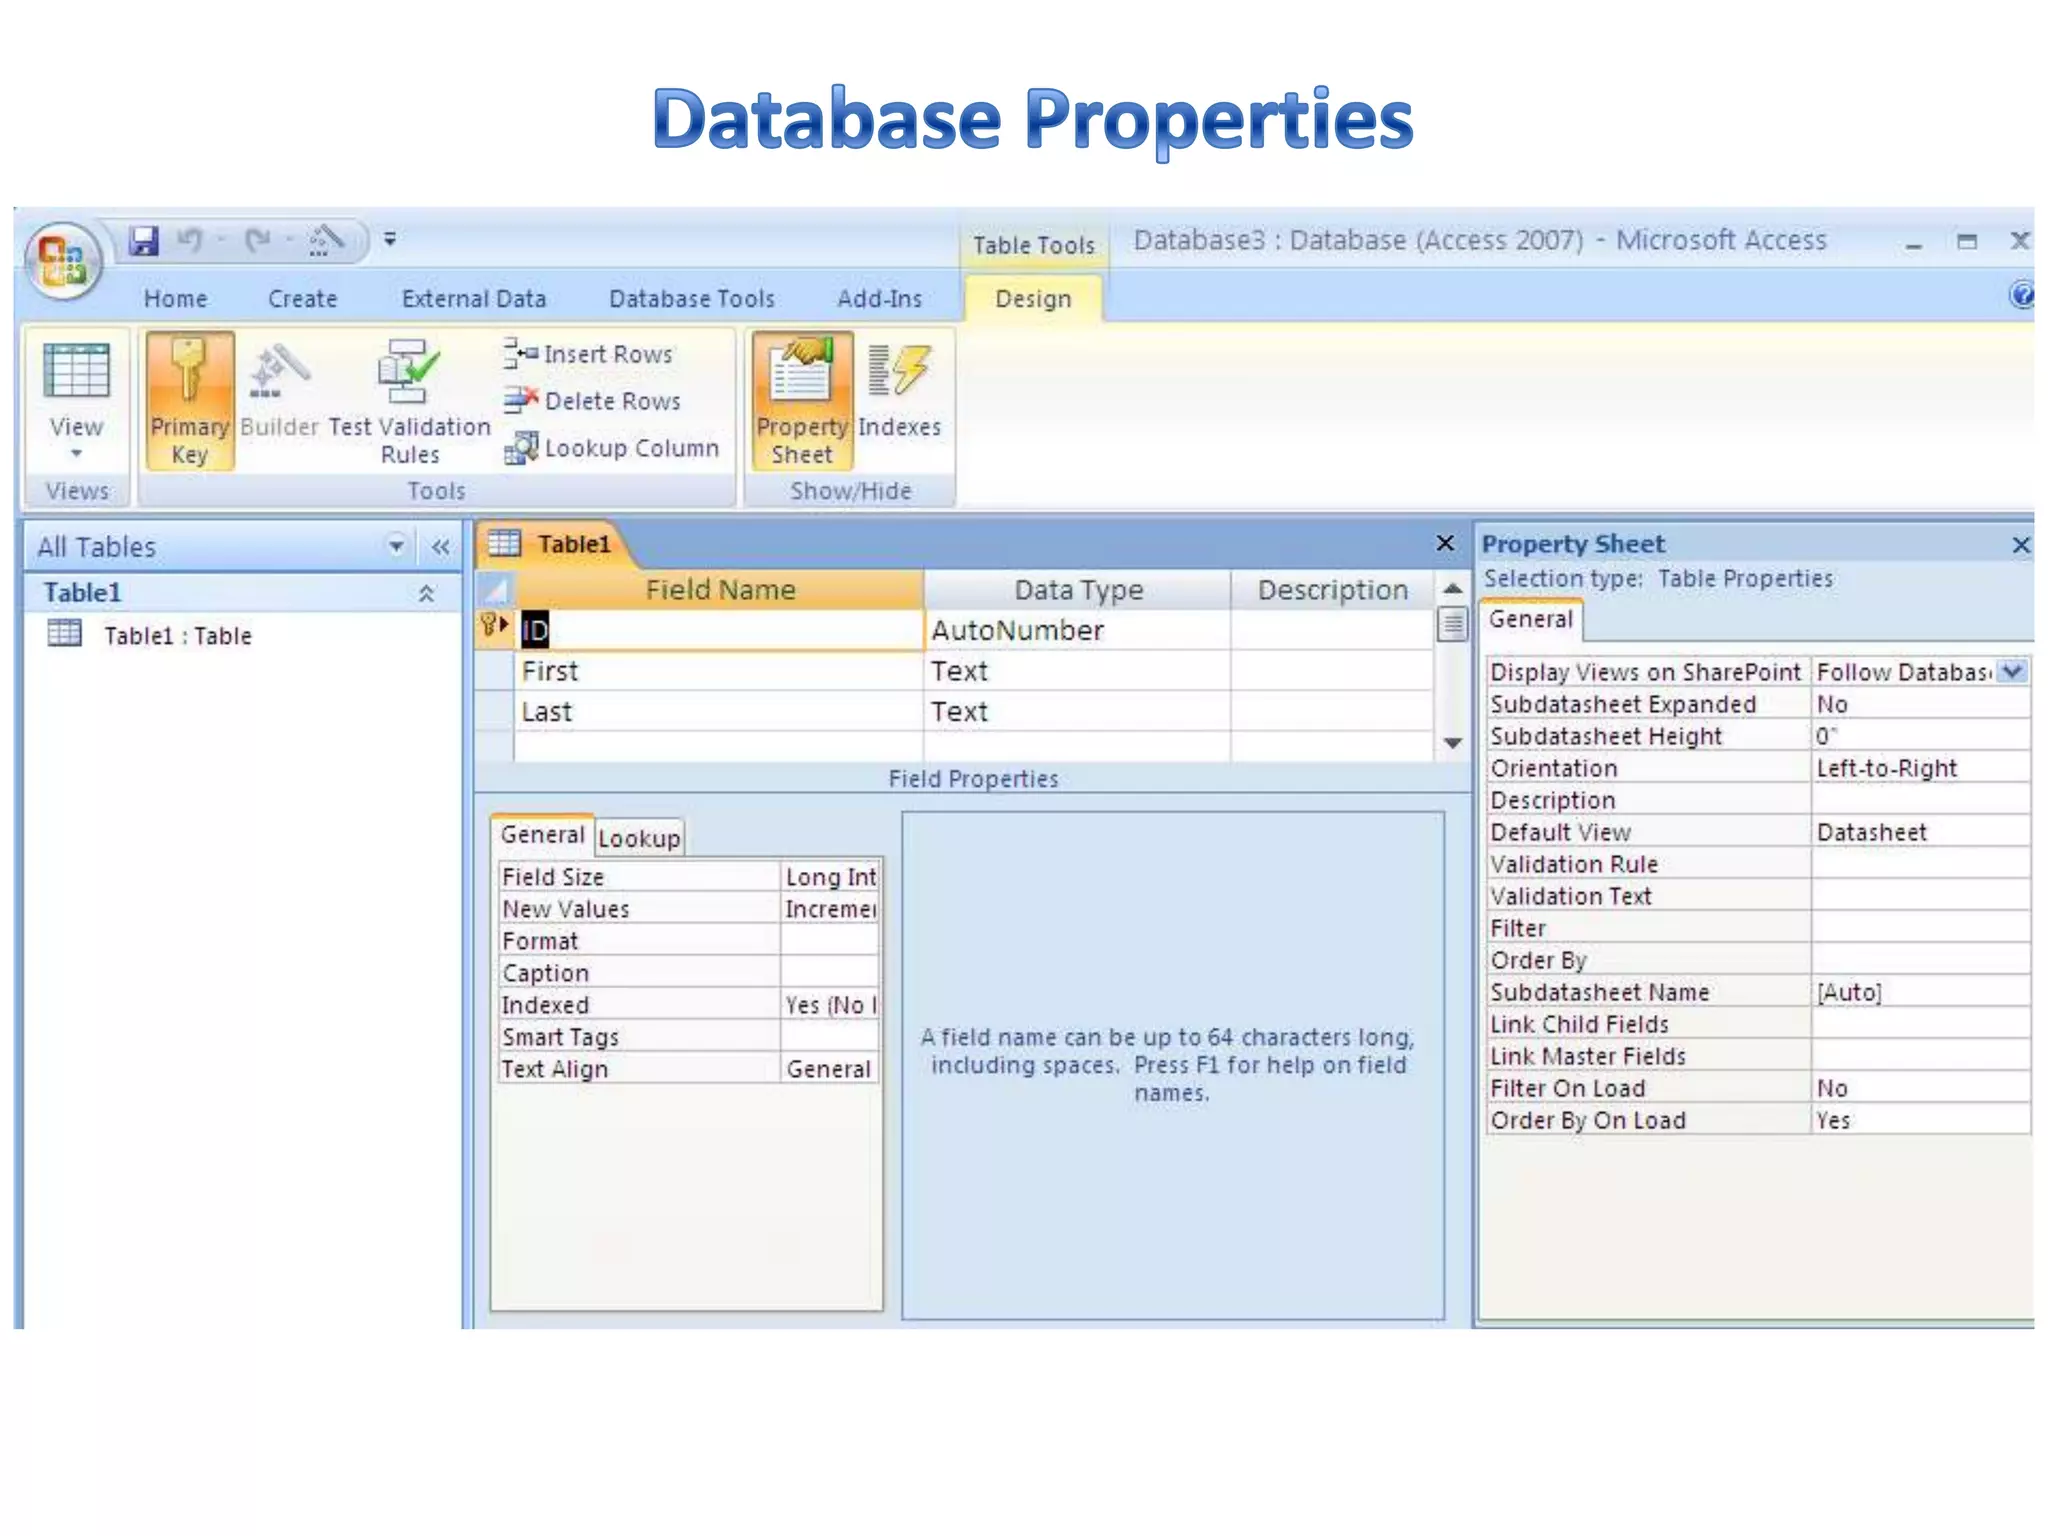2048x1536 pixels.
Task: Delete Rows from the table
Action: 593,401
